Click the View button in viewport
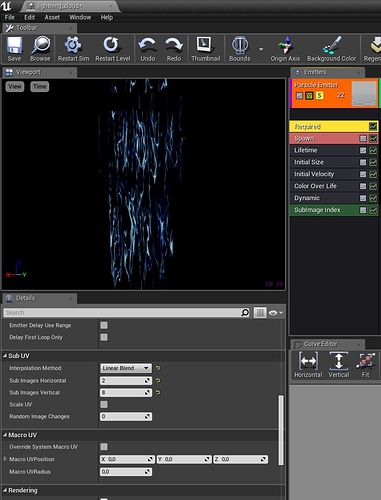Screen dimensions: 381x500 pyautogui.click(x=15, y=87)
